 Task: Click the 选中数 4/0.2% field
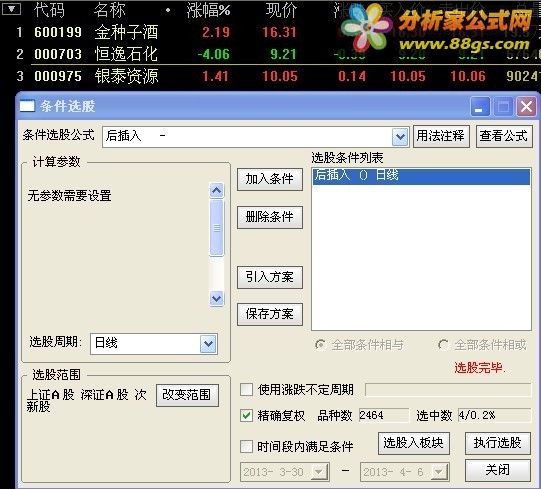click(x=494, y=415)
